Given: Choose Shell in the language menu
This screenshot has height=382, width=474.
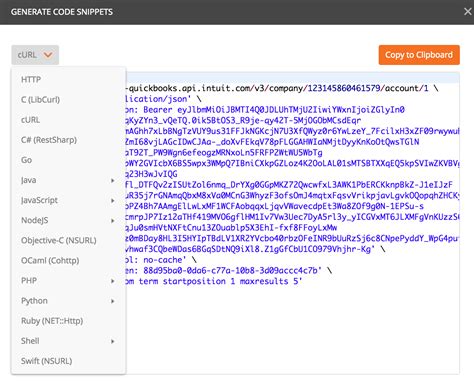Looking at the screenshot, I should click(68, 341).
